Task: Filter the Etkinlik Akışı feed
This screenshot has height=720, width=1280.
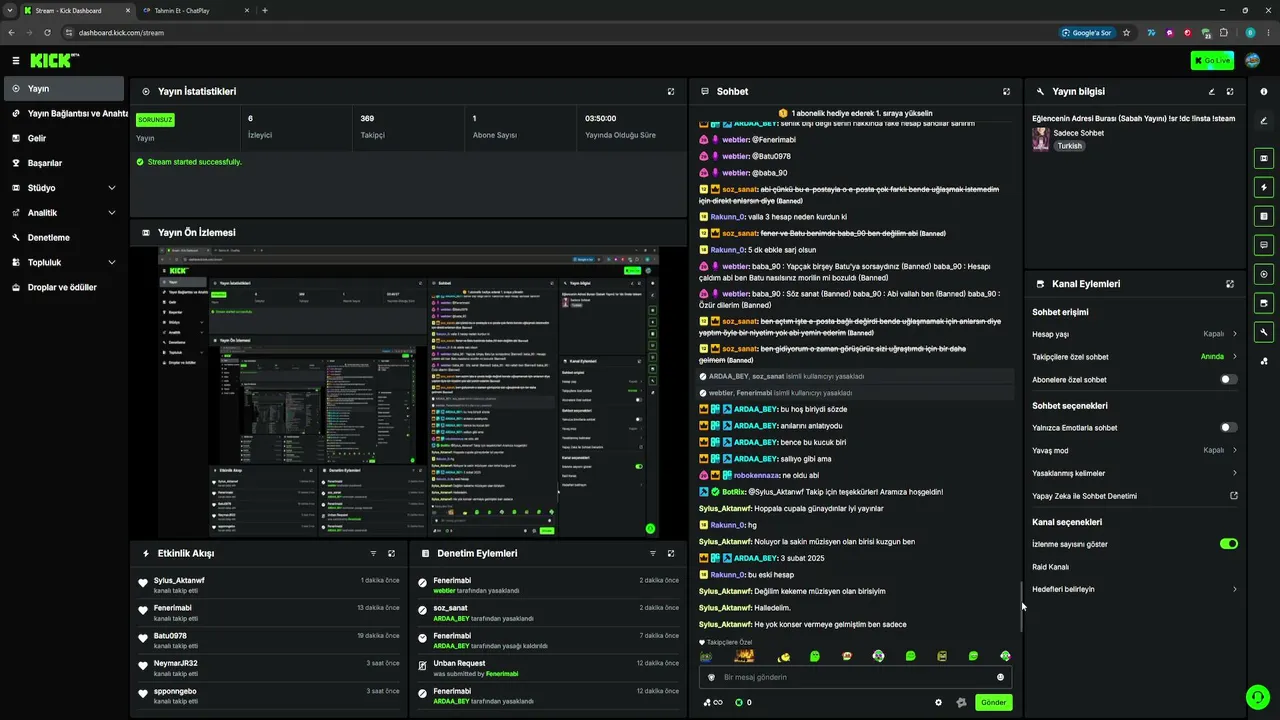Action: (373, 553)
